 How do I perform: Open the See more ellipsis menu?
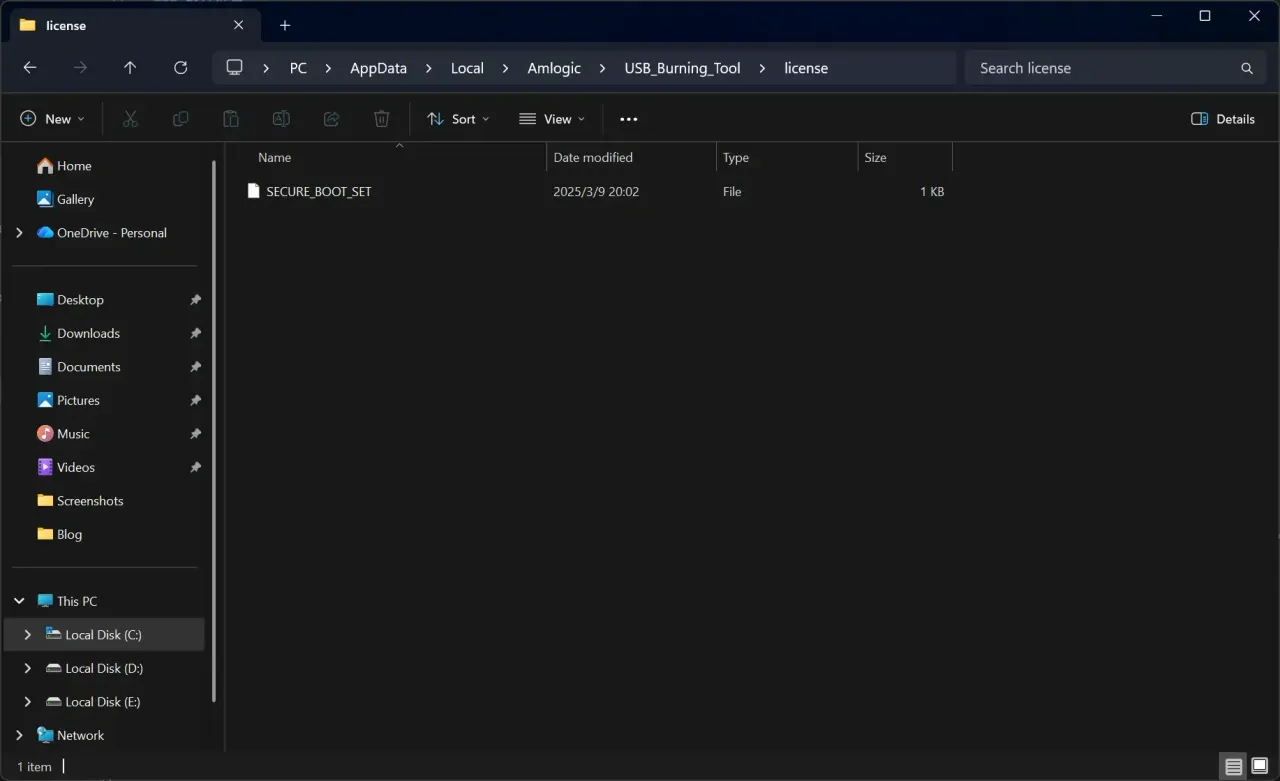click(x=628, y=119)
